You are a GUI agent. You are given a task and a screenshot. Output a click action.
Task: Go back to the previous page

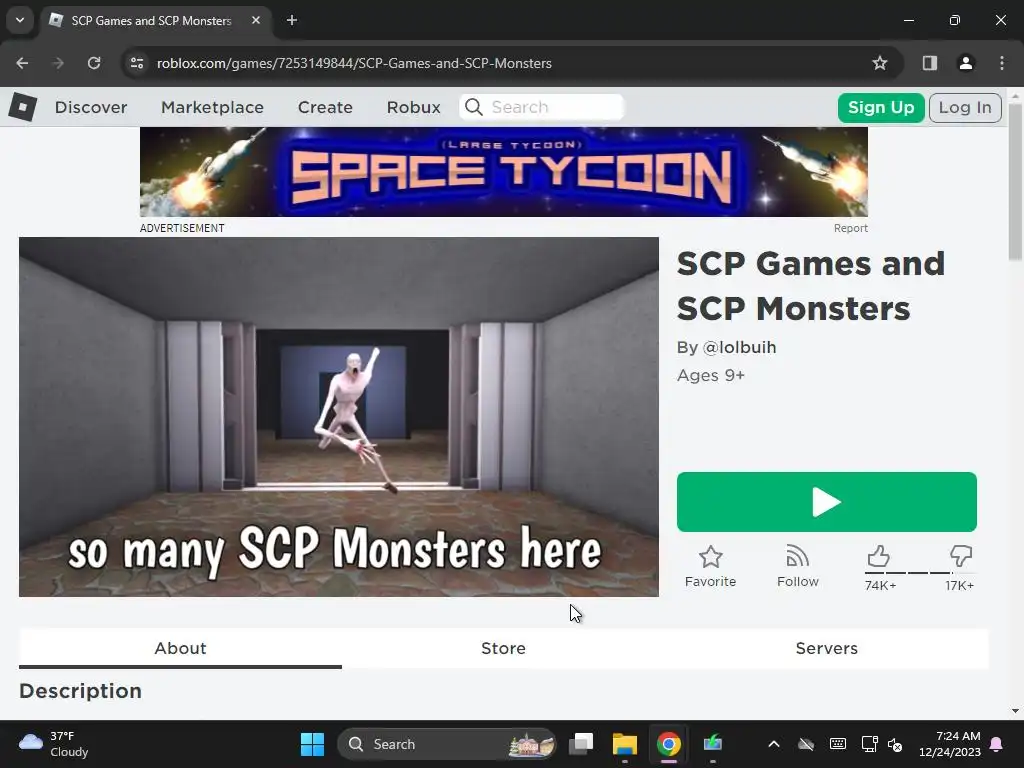click(22, 63)
